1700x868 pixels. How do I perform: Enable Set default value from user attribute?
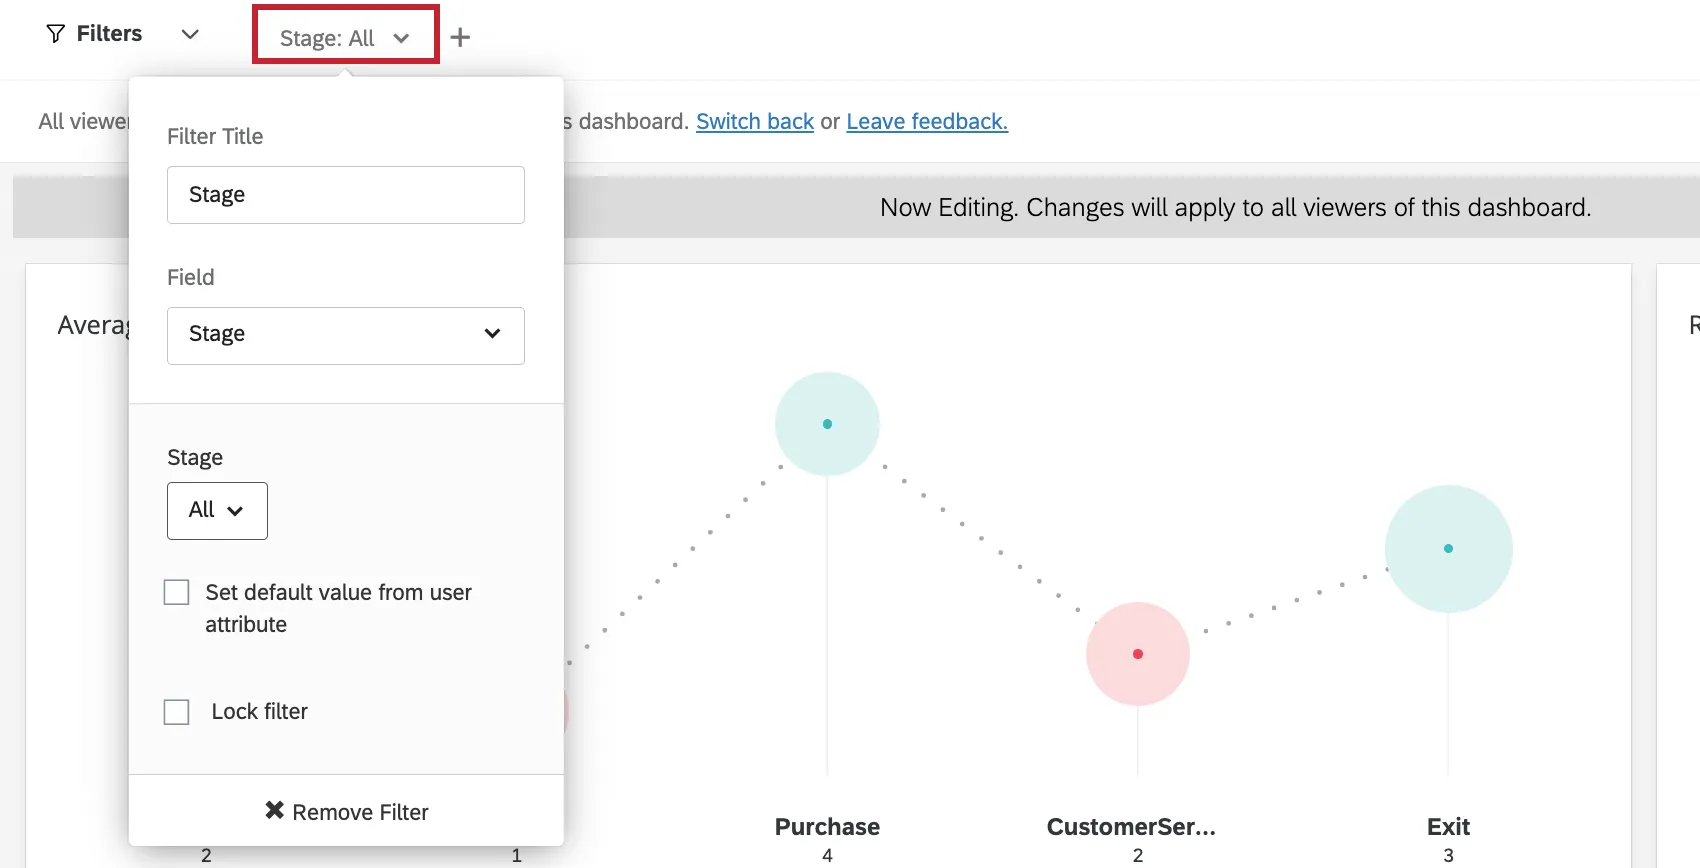[x=177, y=593]
